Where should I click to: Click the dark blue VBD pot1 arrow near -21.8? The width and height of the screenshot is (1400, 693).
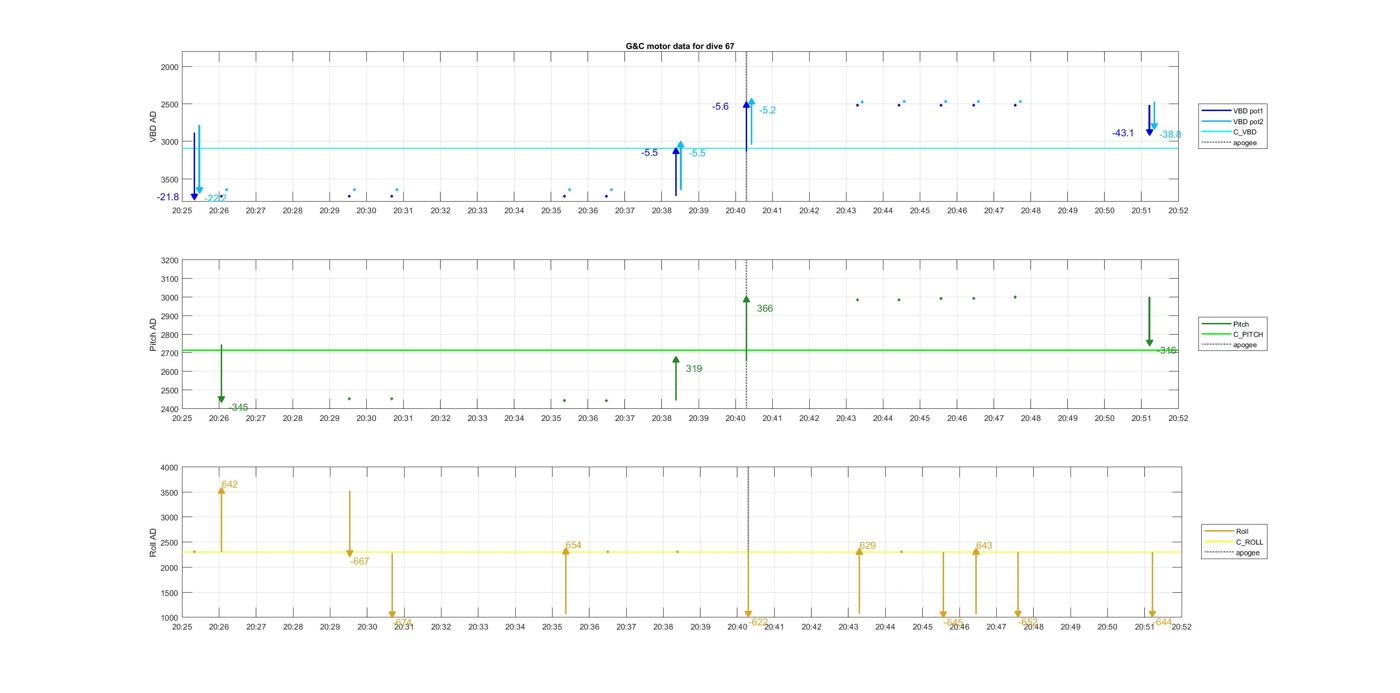[194, 166]
